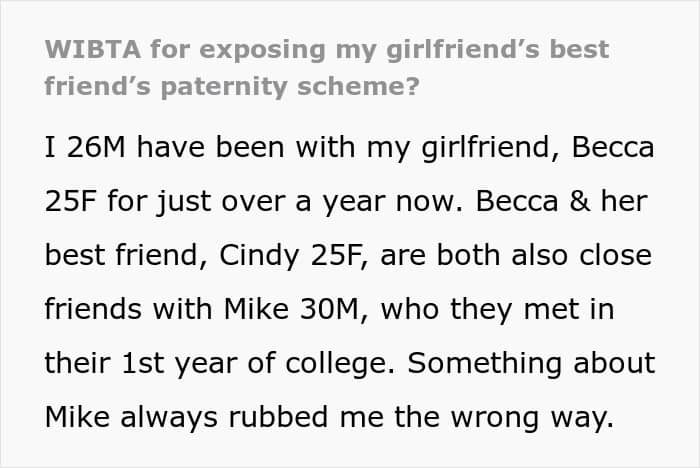Click the phrase "1st year of college"
The image size is (700, 468).
click(x=221, y=361)
